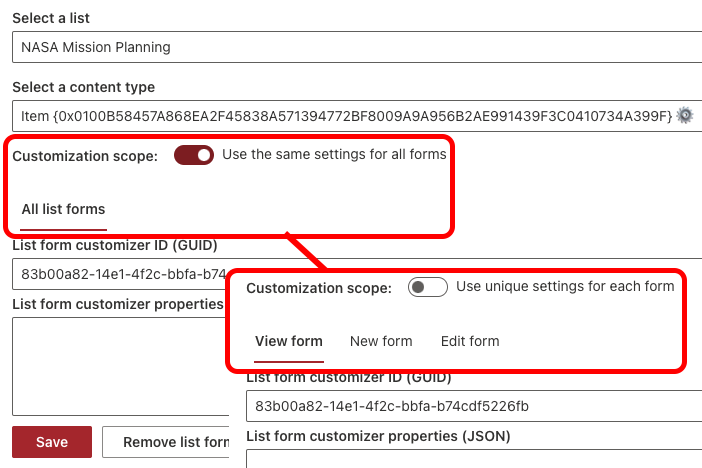Click the 'List form customizer properties (JSON)' label
The height and width of the screenshot is (468, 702).
click(378, 436)
